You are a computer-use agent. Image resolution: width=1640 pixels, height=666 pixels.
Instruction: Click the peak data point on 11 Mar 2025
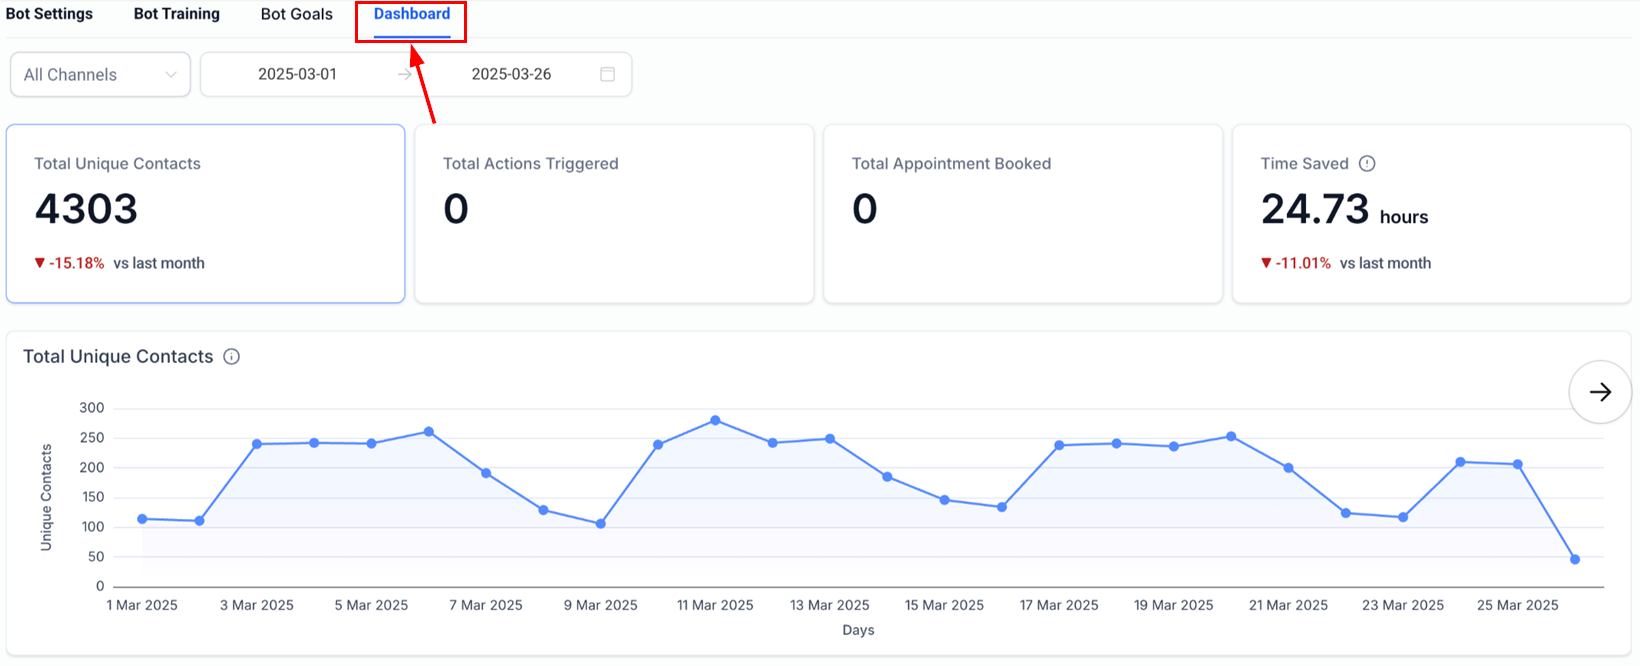[x=715, y=421]
